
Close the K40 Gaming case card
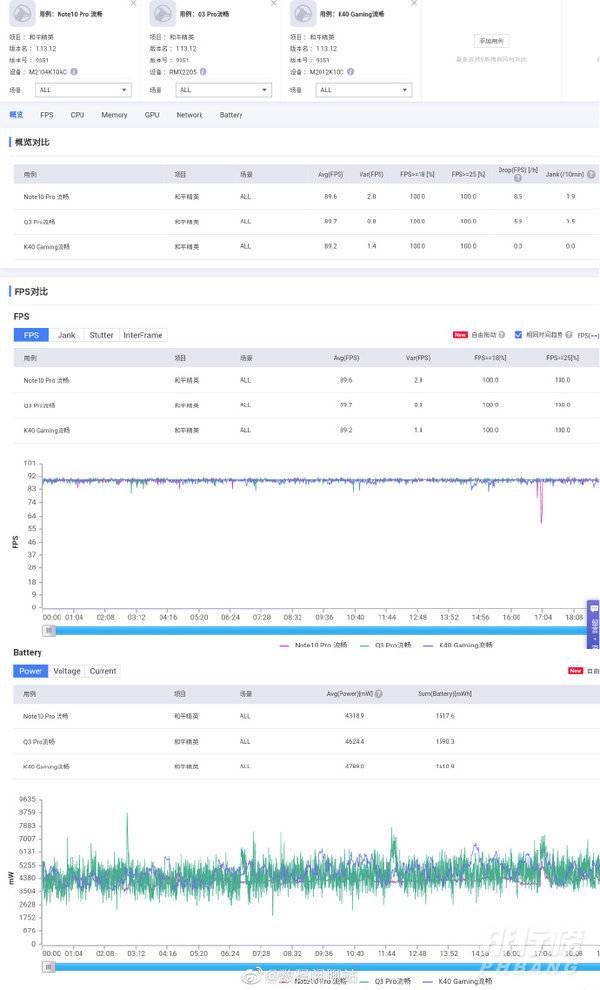coord(413,3)
